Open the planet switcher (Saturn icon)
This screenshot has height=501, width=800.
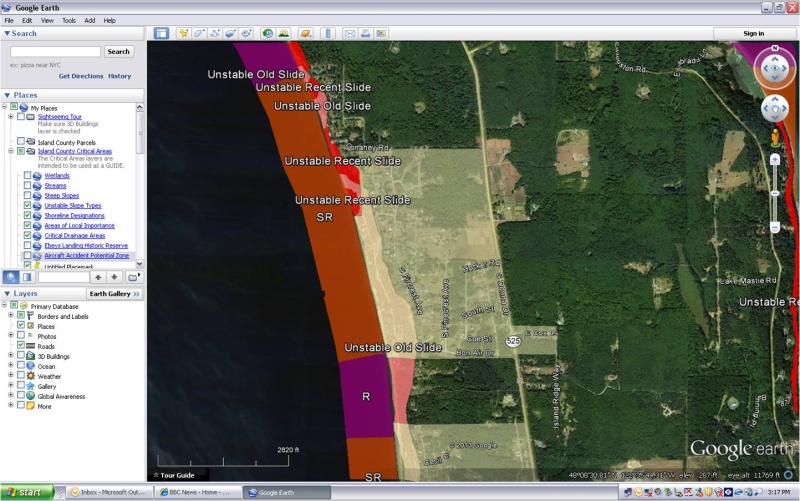[x=305, y=34]
